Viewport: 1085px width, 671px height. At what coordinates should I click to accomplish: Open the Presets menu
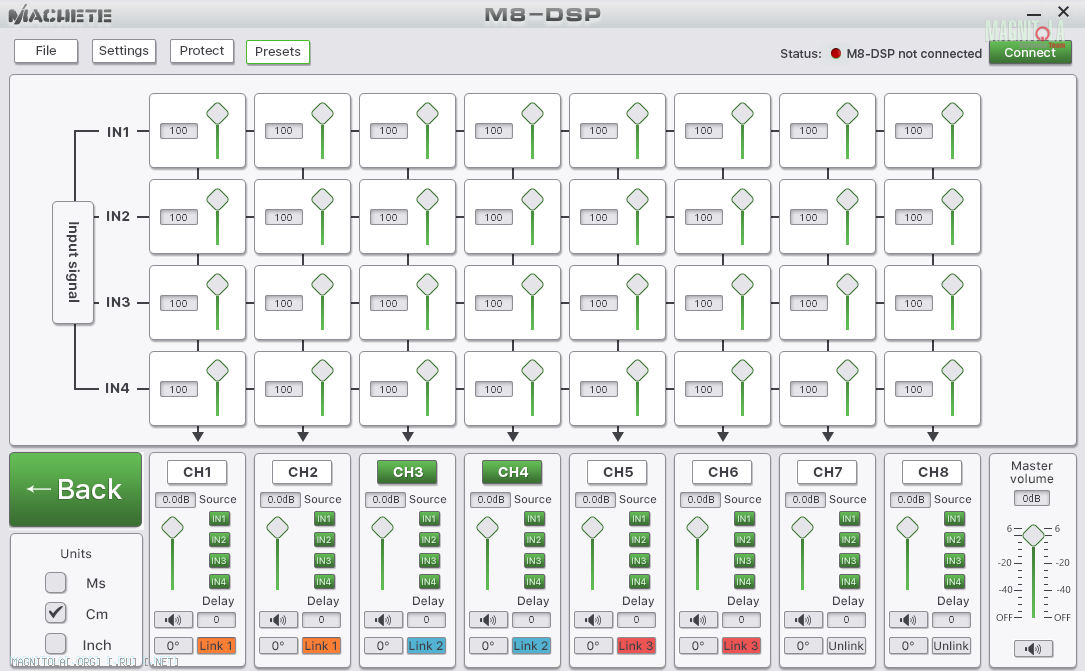coord(277,52)
